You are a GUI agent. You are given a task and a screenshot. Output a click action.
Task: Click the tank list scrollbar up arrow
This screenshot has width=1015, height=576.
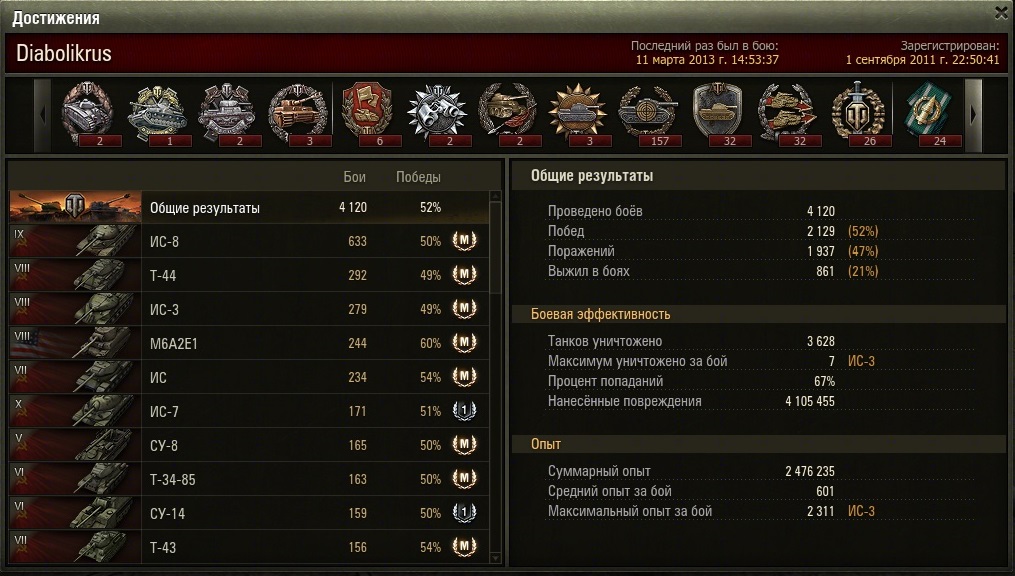(496, 196)
